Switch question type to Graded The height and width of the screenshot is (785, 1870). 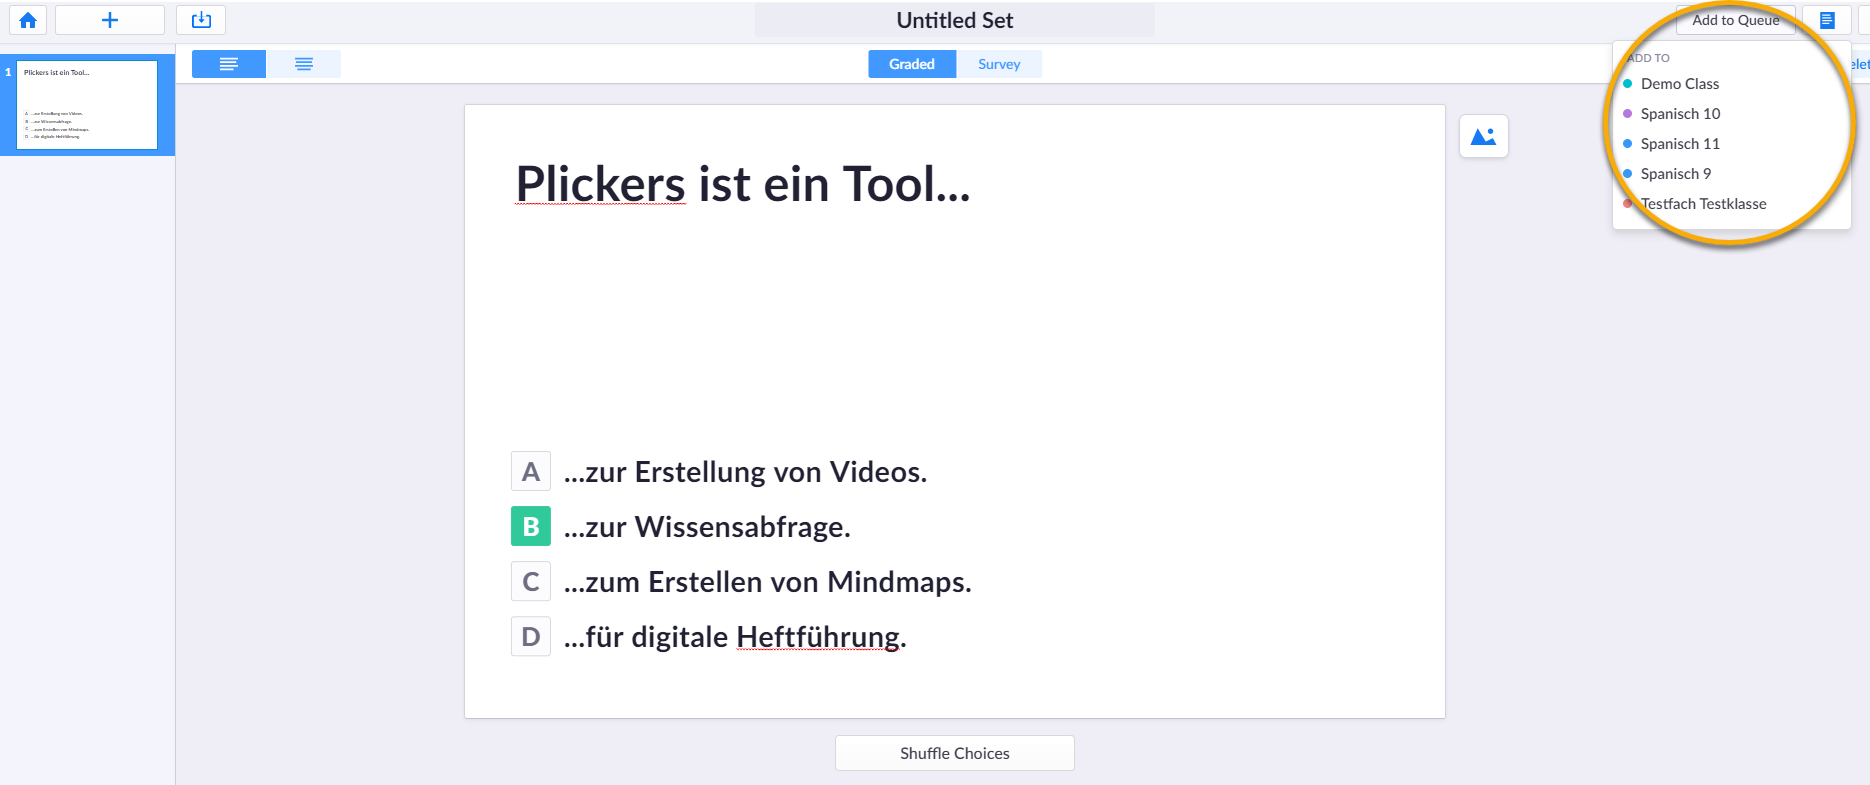(x=912, y=64)
